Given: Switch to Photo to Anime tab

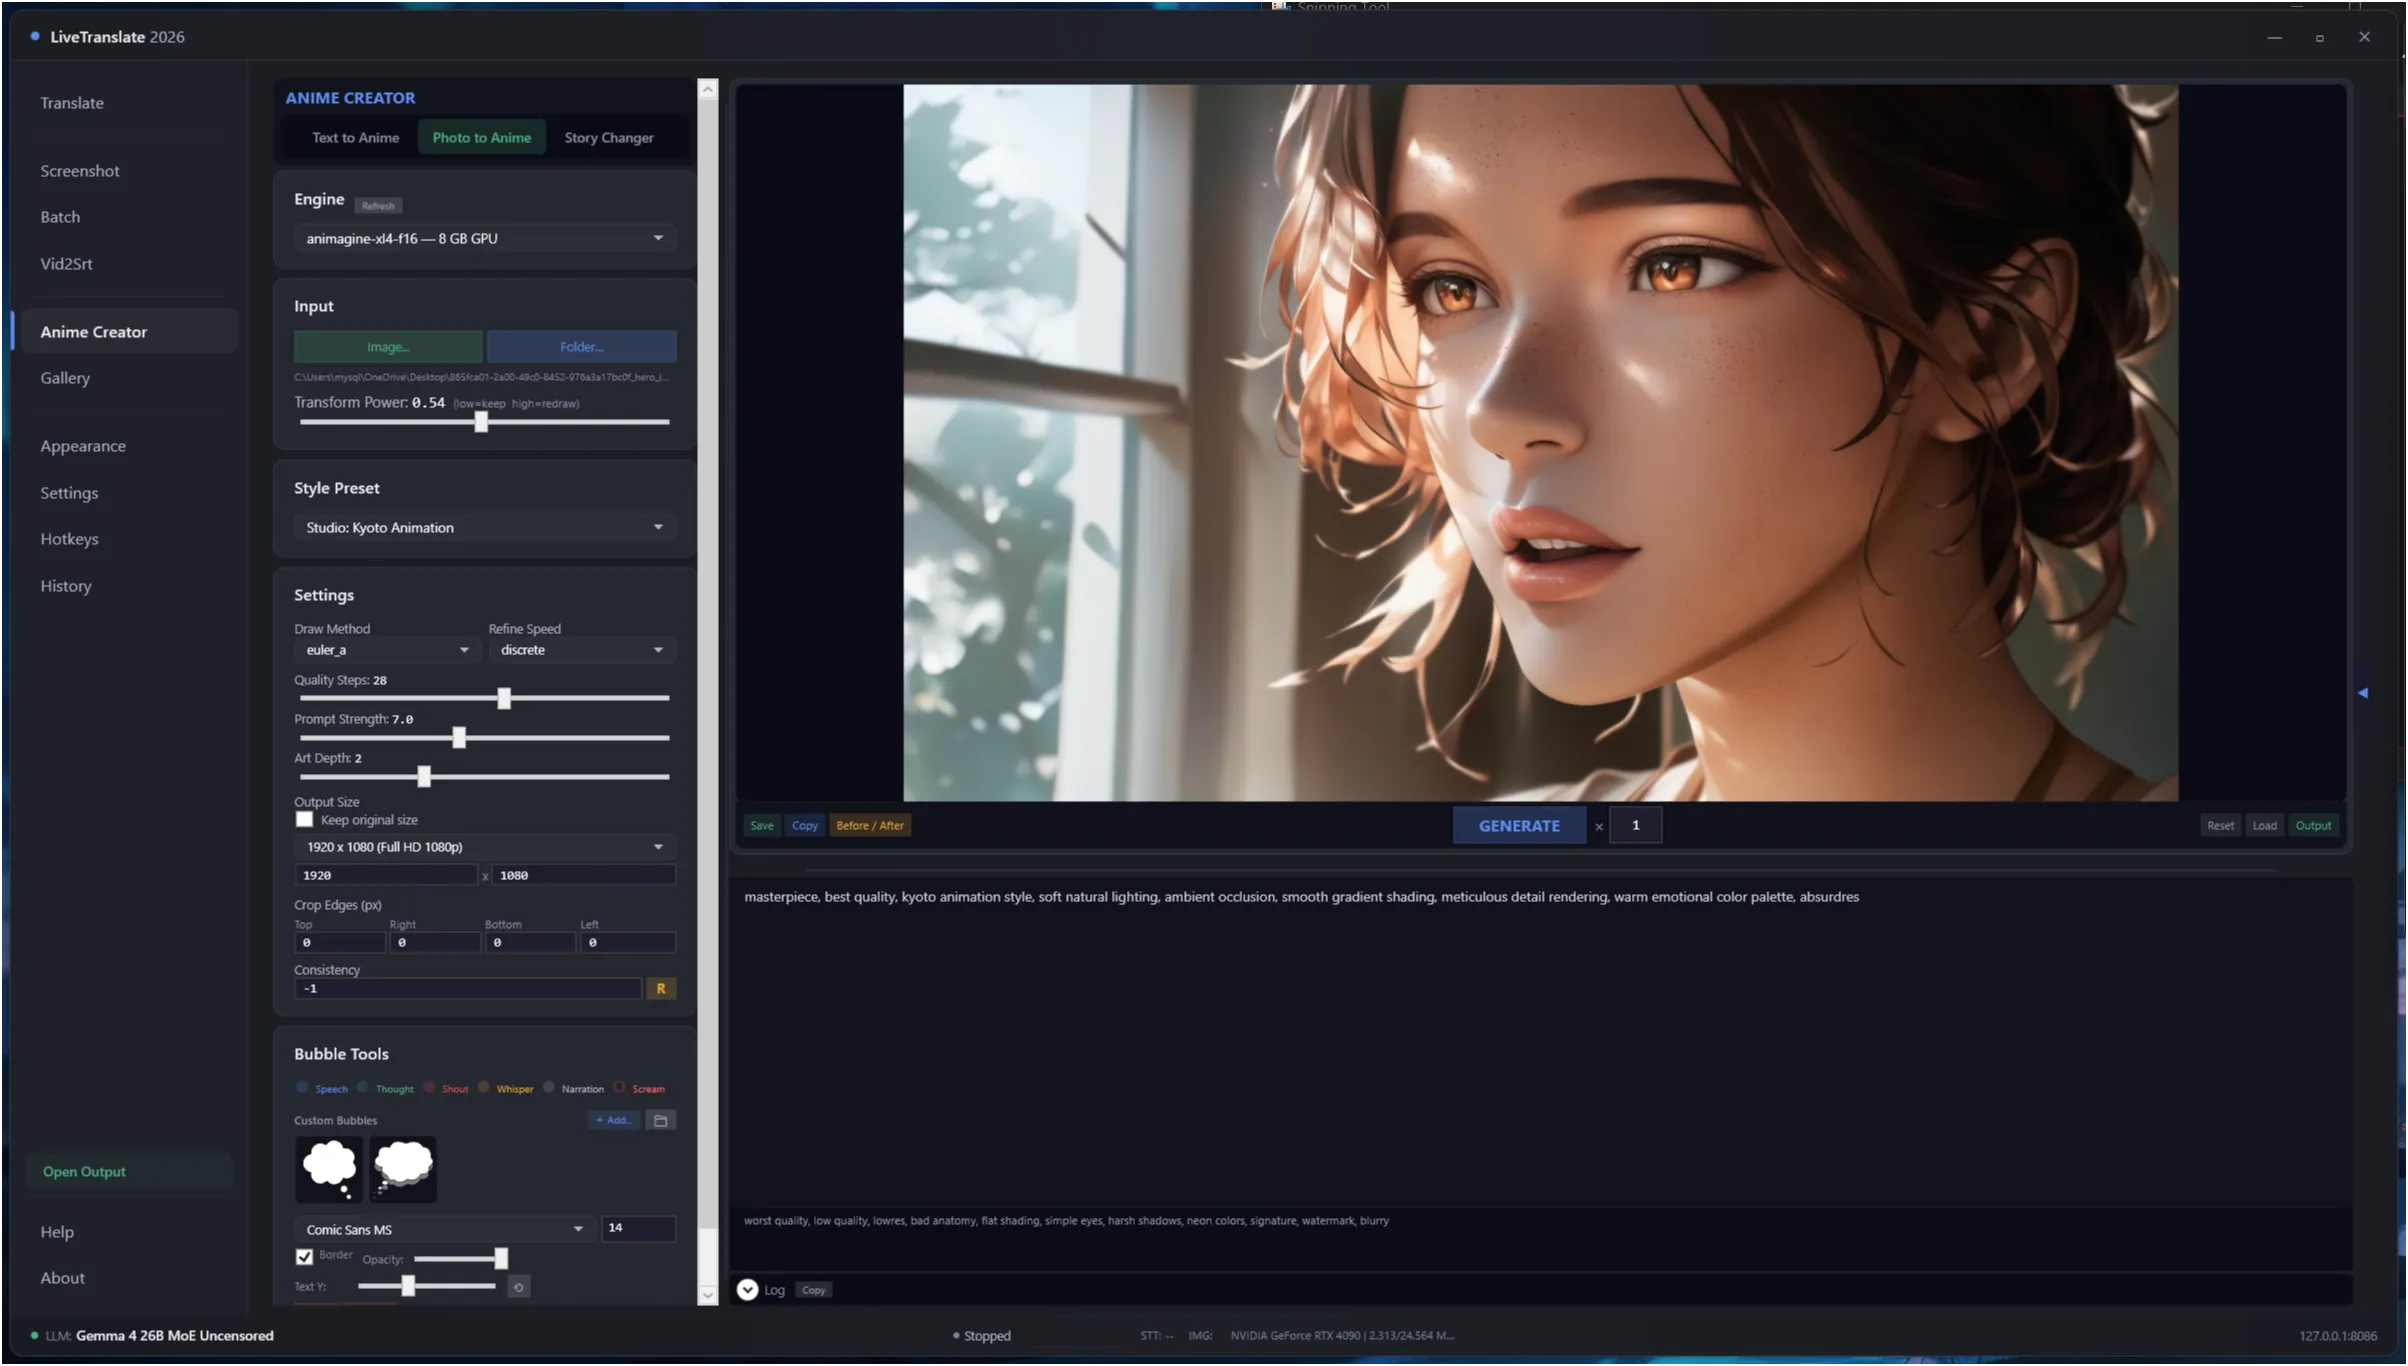Looking at the screenshot, I should coord(482,138).
